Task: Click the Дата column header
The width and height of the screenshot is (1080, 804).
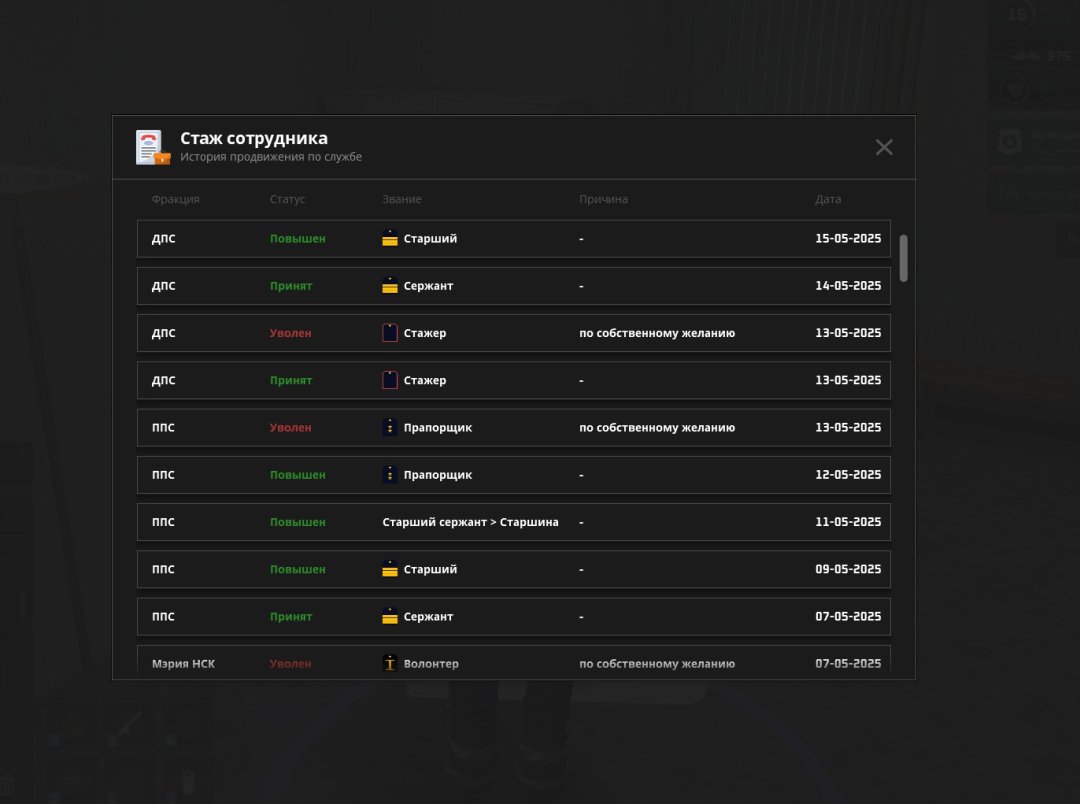Action: (x=828, y=199)
